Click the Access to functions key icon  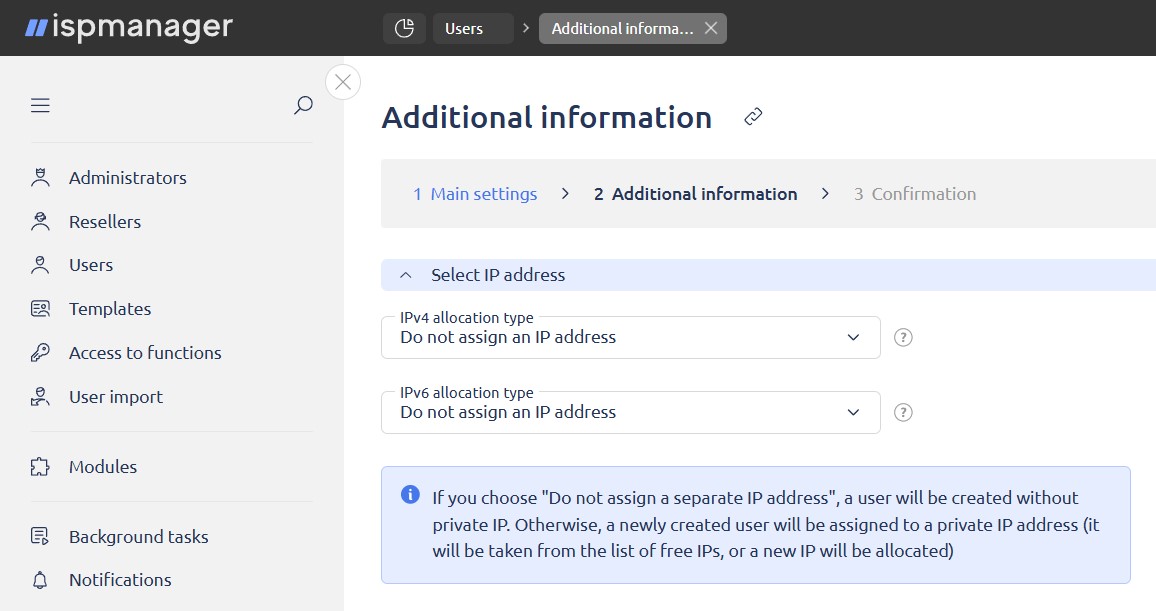(41, 353)
